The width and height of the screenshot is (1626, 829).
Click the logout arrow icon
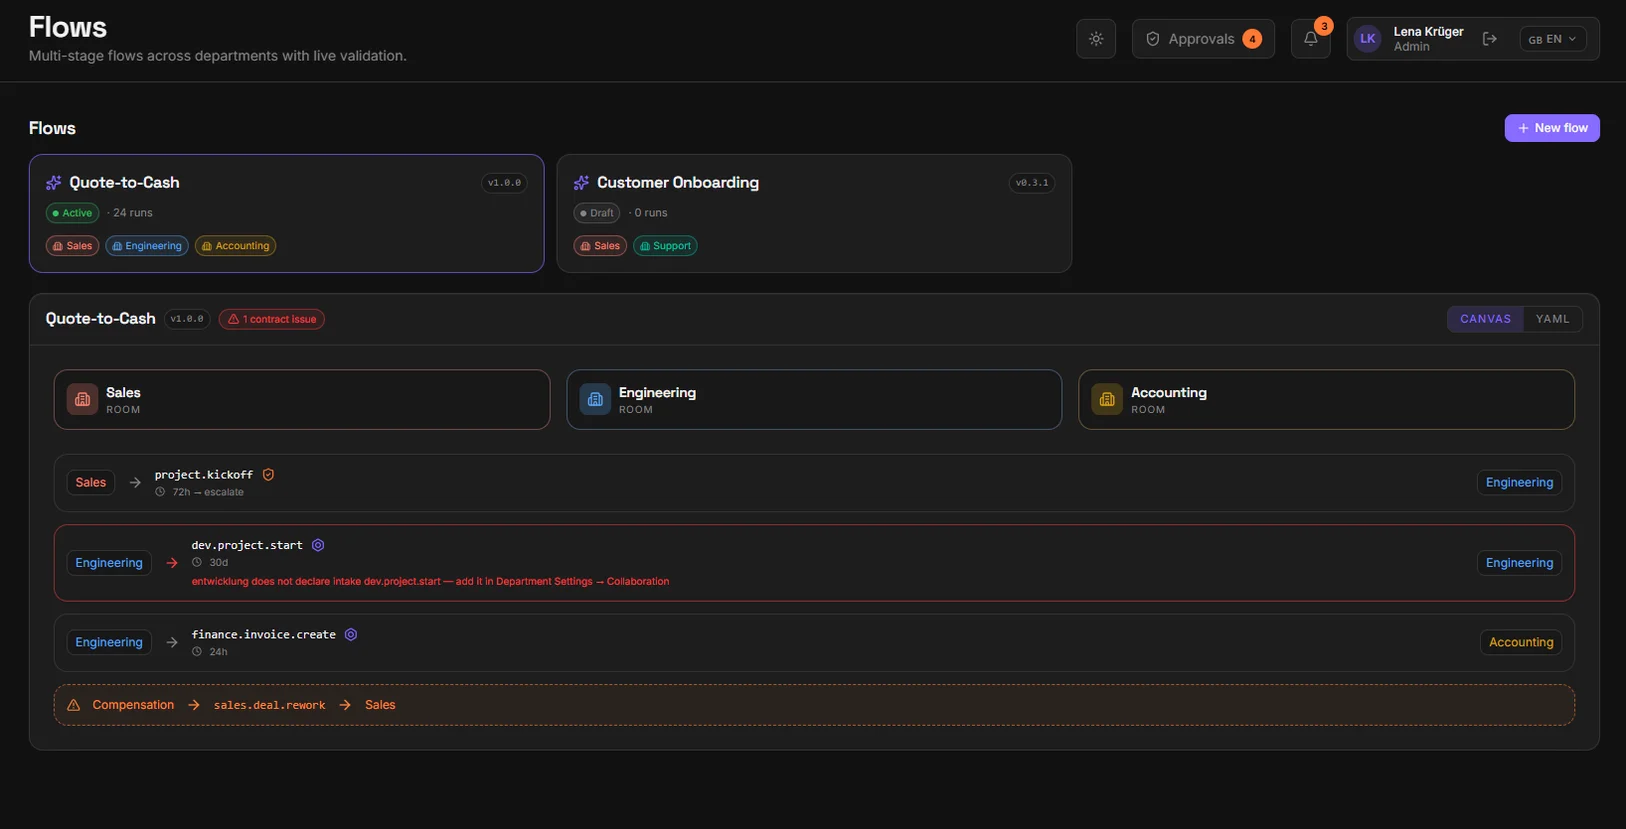pos(1489,39)
